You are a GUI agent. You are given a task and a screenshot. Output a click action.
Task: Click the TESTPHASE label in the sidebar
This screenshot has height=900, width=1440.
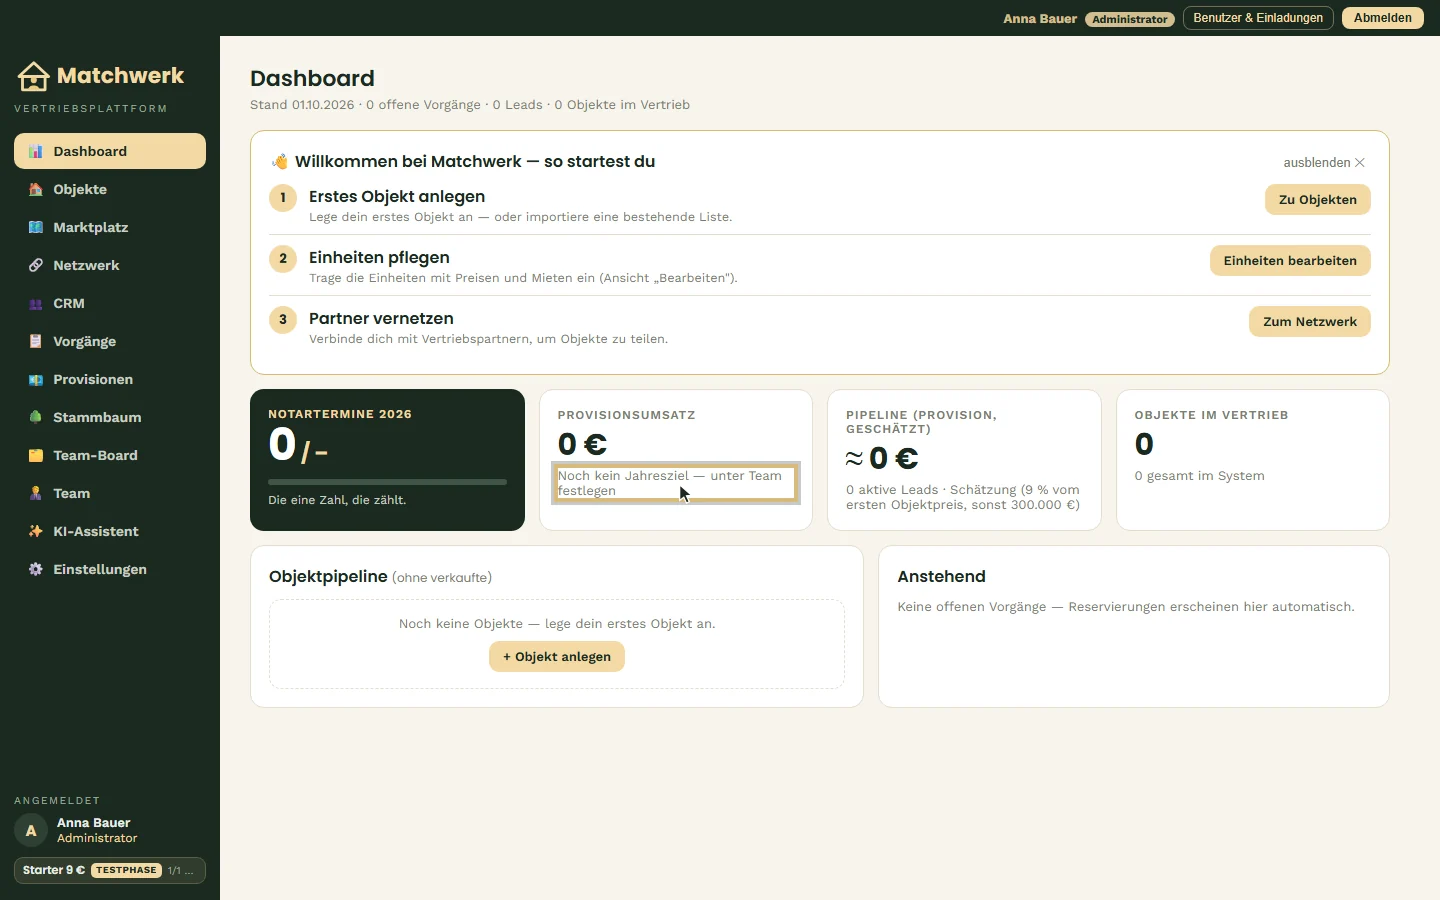127,870
